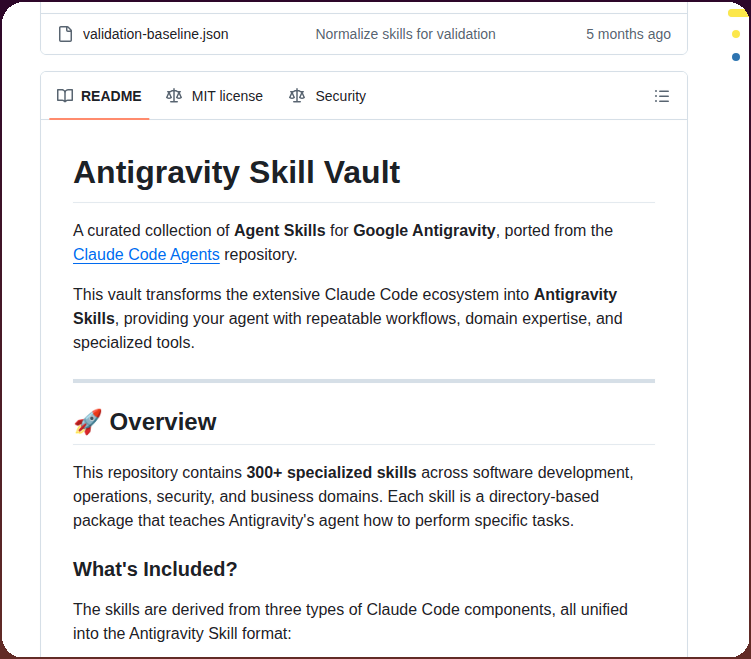Click the Antigravity Skill Vault heading

237,172
